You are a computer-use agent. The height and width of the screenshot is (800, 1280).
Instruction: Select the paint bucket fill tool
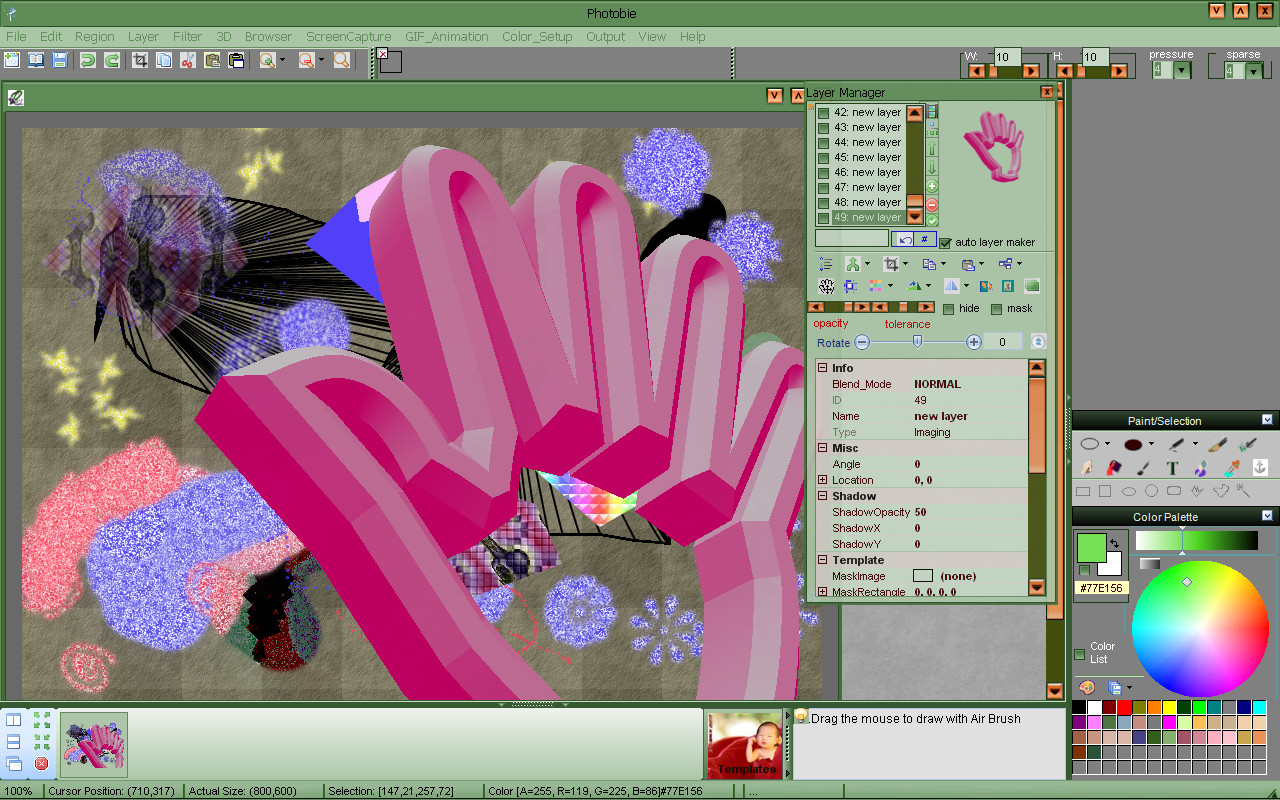pyautogui.click(x=1114, y=468)
